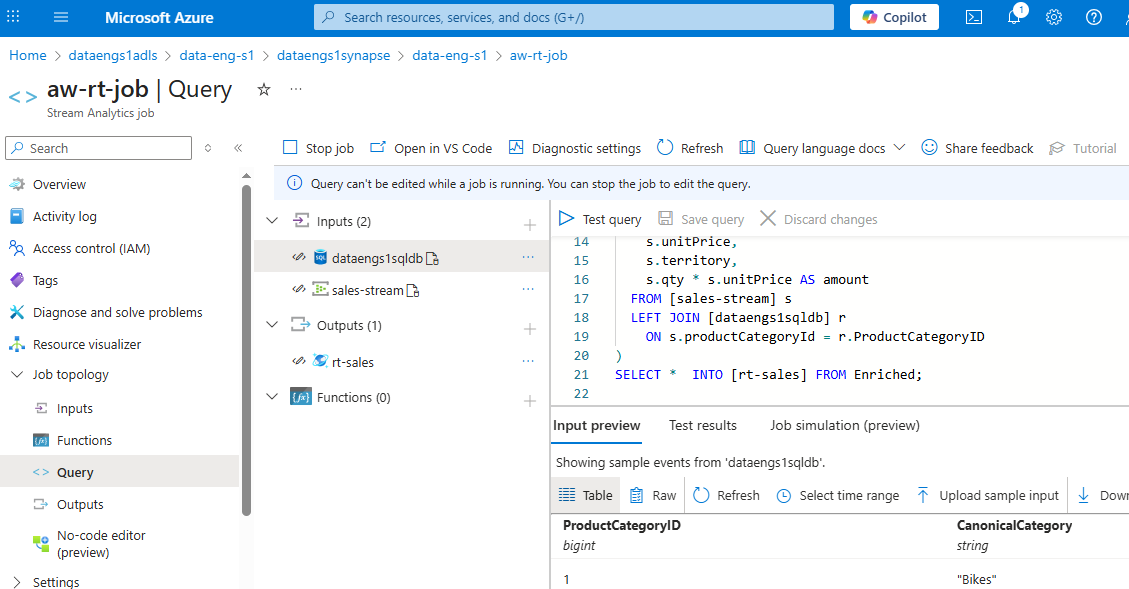Viewport: 1129px width, 589px height.
Task: Favorite the aw-rt-job page with the star
Action: point(264,89)
